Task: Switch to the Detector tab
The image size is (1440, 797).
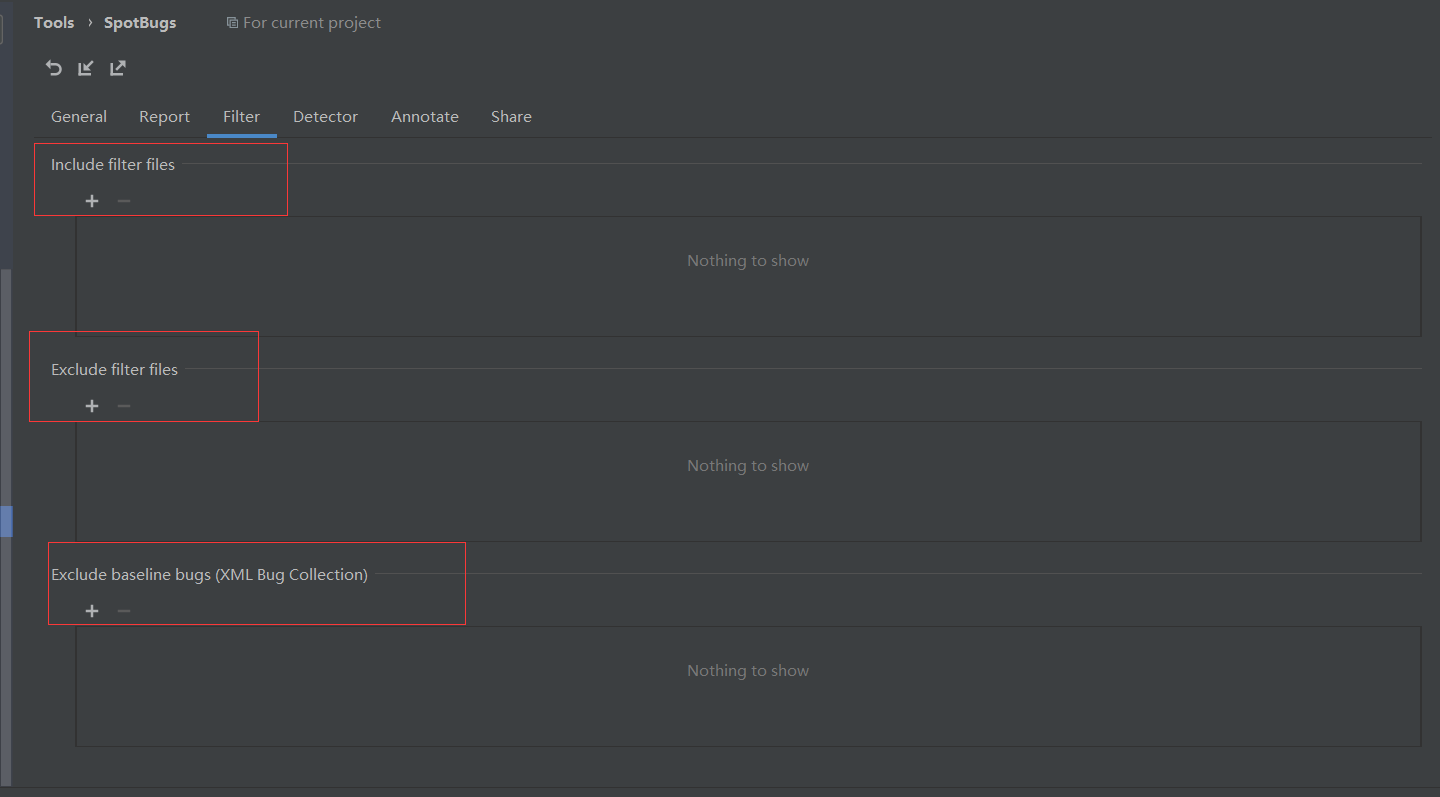Action: tap(325, 116)
